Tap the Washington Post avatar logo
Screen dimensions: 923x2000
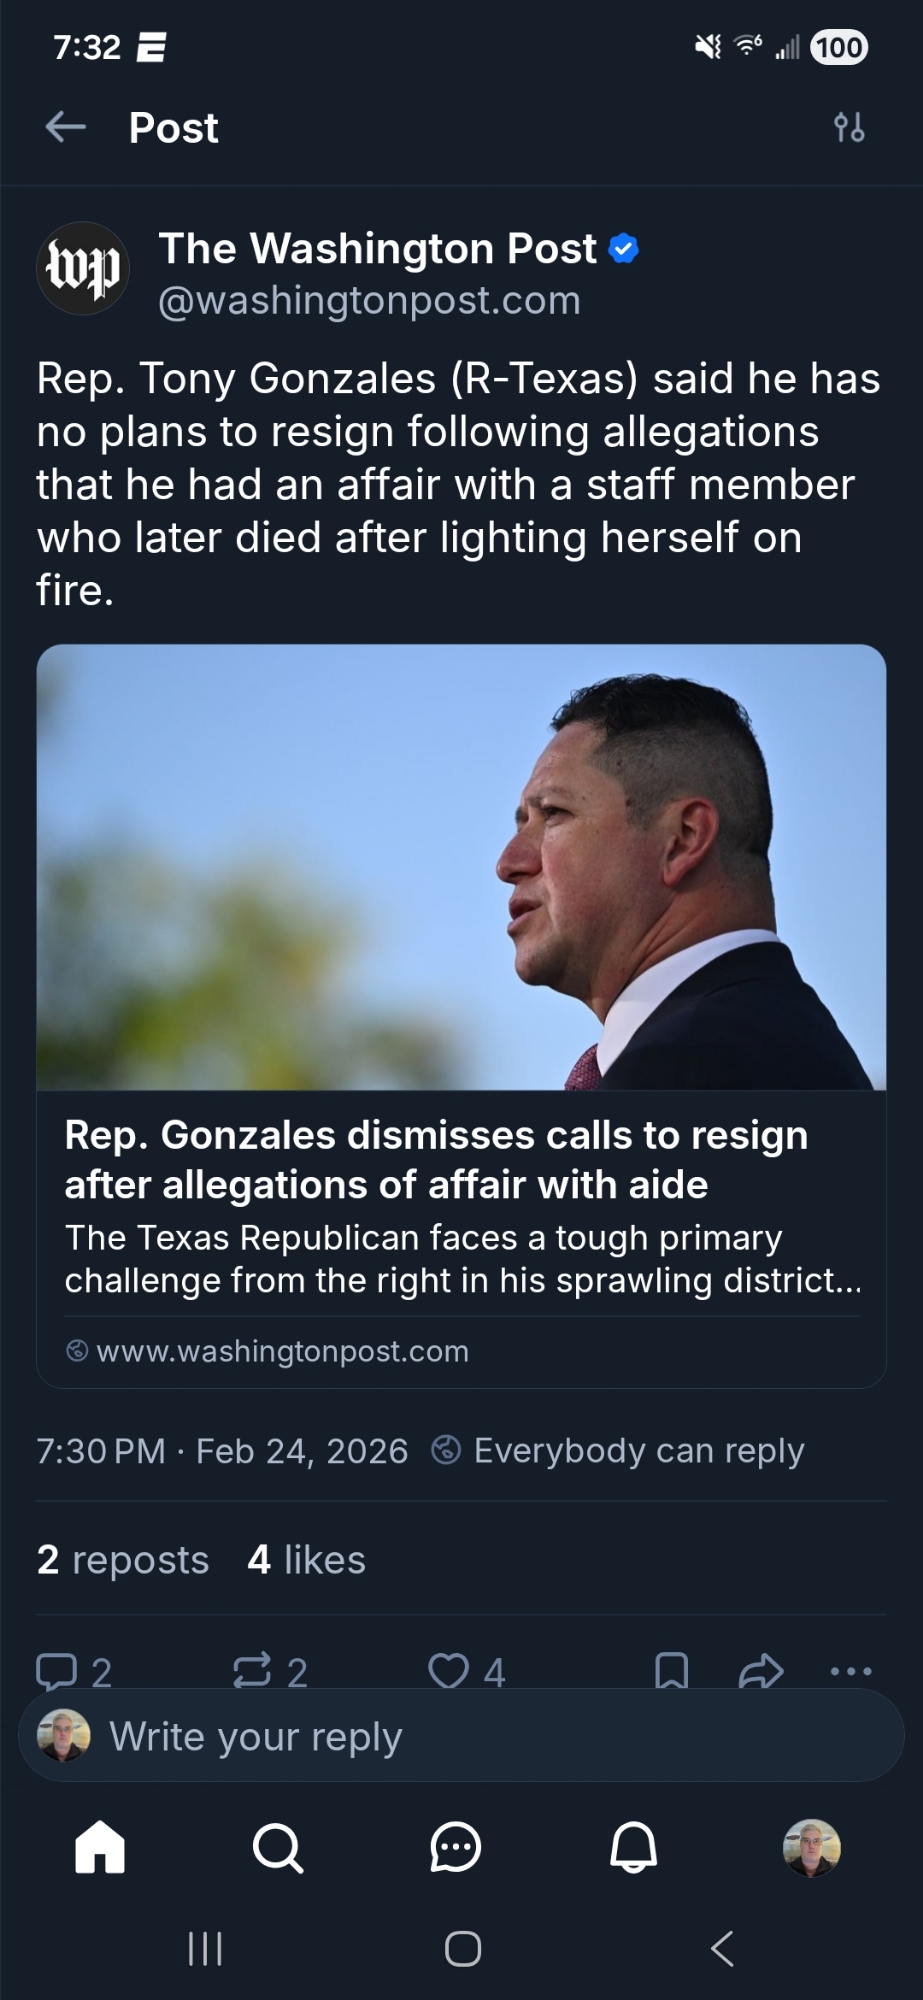pyautogui.click(x=83, y=268)
